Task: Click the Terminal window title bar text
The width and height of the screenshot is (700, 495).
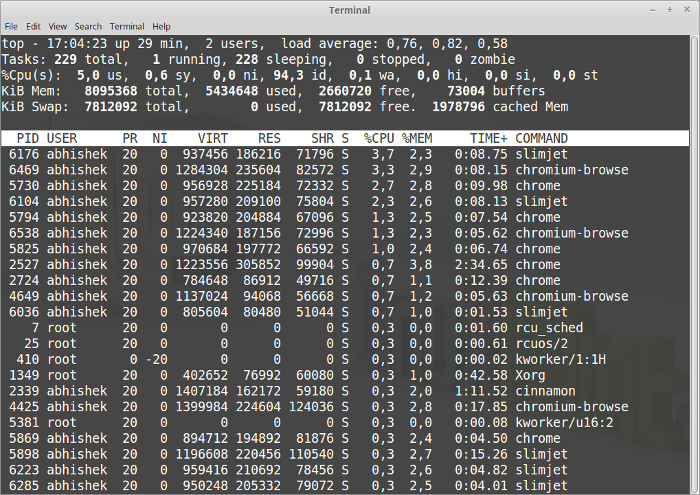Action: tap(350, 10)
